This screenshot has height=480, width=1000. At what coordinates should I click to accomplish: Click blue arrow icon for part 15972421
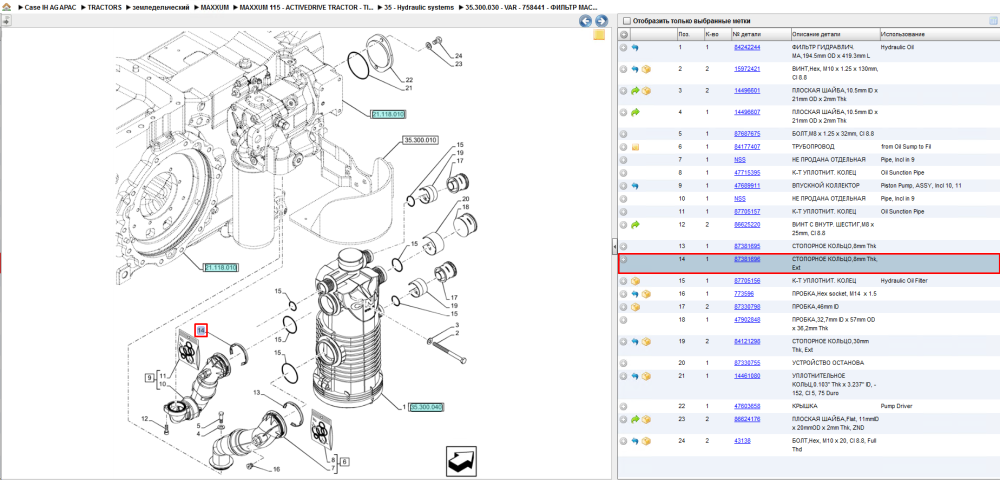coord(635,69)
